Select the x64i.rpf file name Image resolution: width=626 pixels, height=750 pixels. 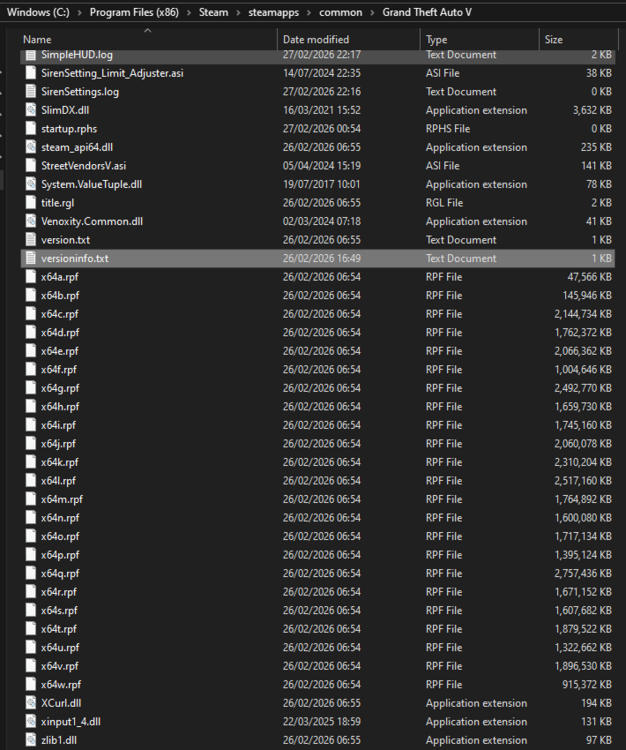coord(58,426)
